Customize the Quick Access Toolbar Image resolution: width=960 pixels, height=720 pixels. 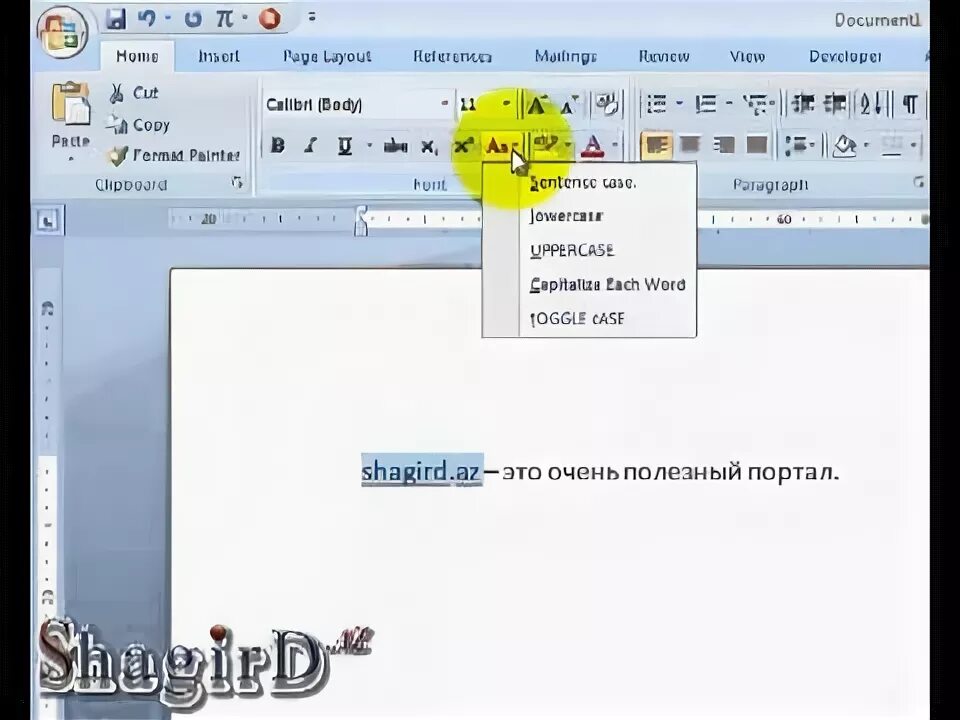pos(312,17)
